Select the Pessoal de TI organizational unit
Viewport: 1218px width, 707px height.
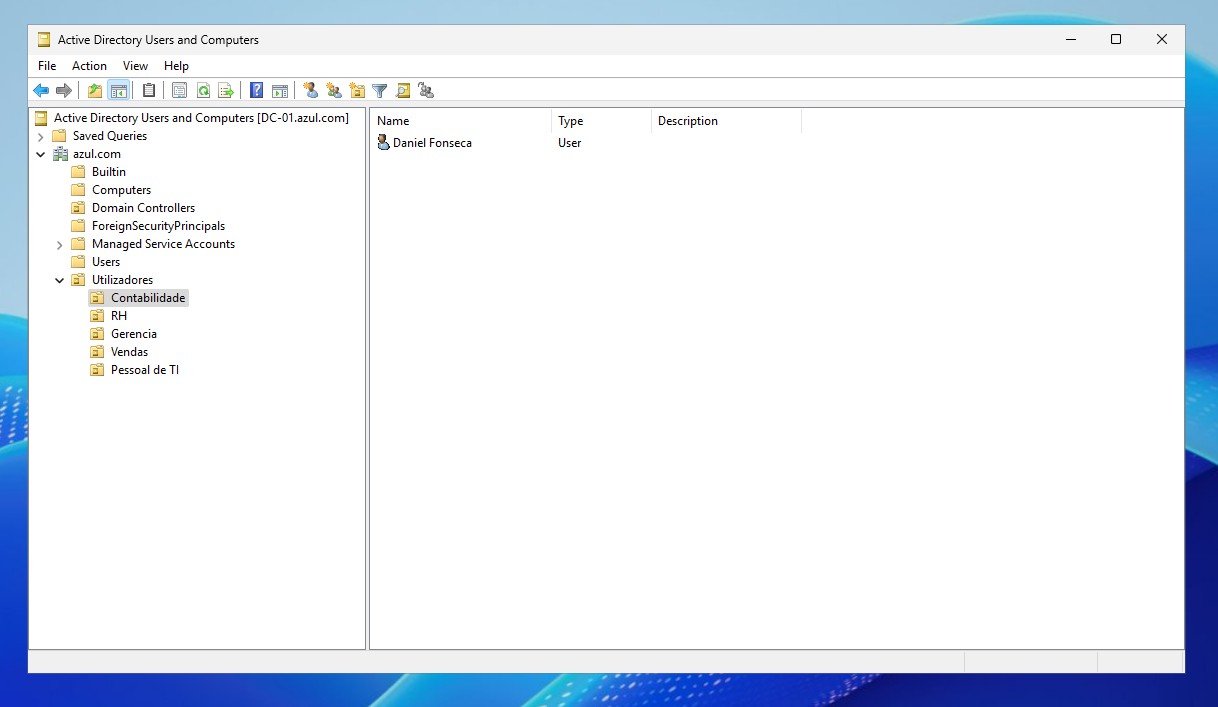[x=144, y=370]
